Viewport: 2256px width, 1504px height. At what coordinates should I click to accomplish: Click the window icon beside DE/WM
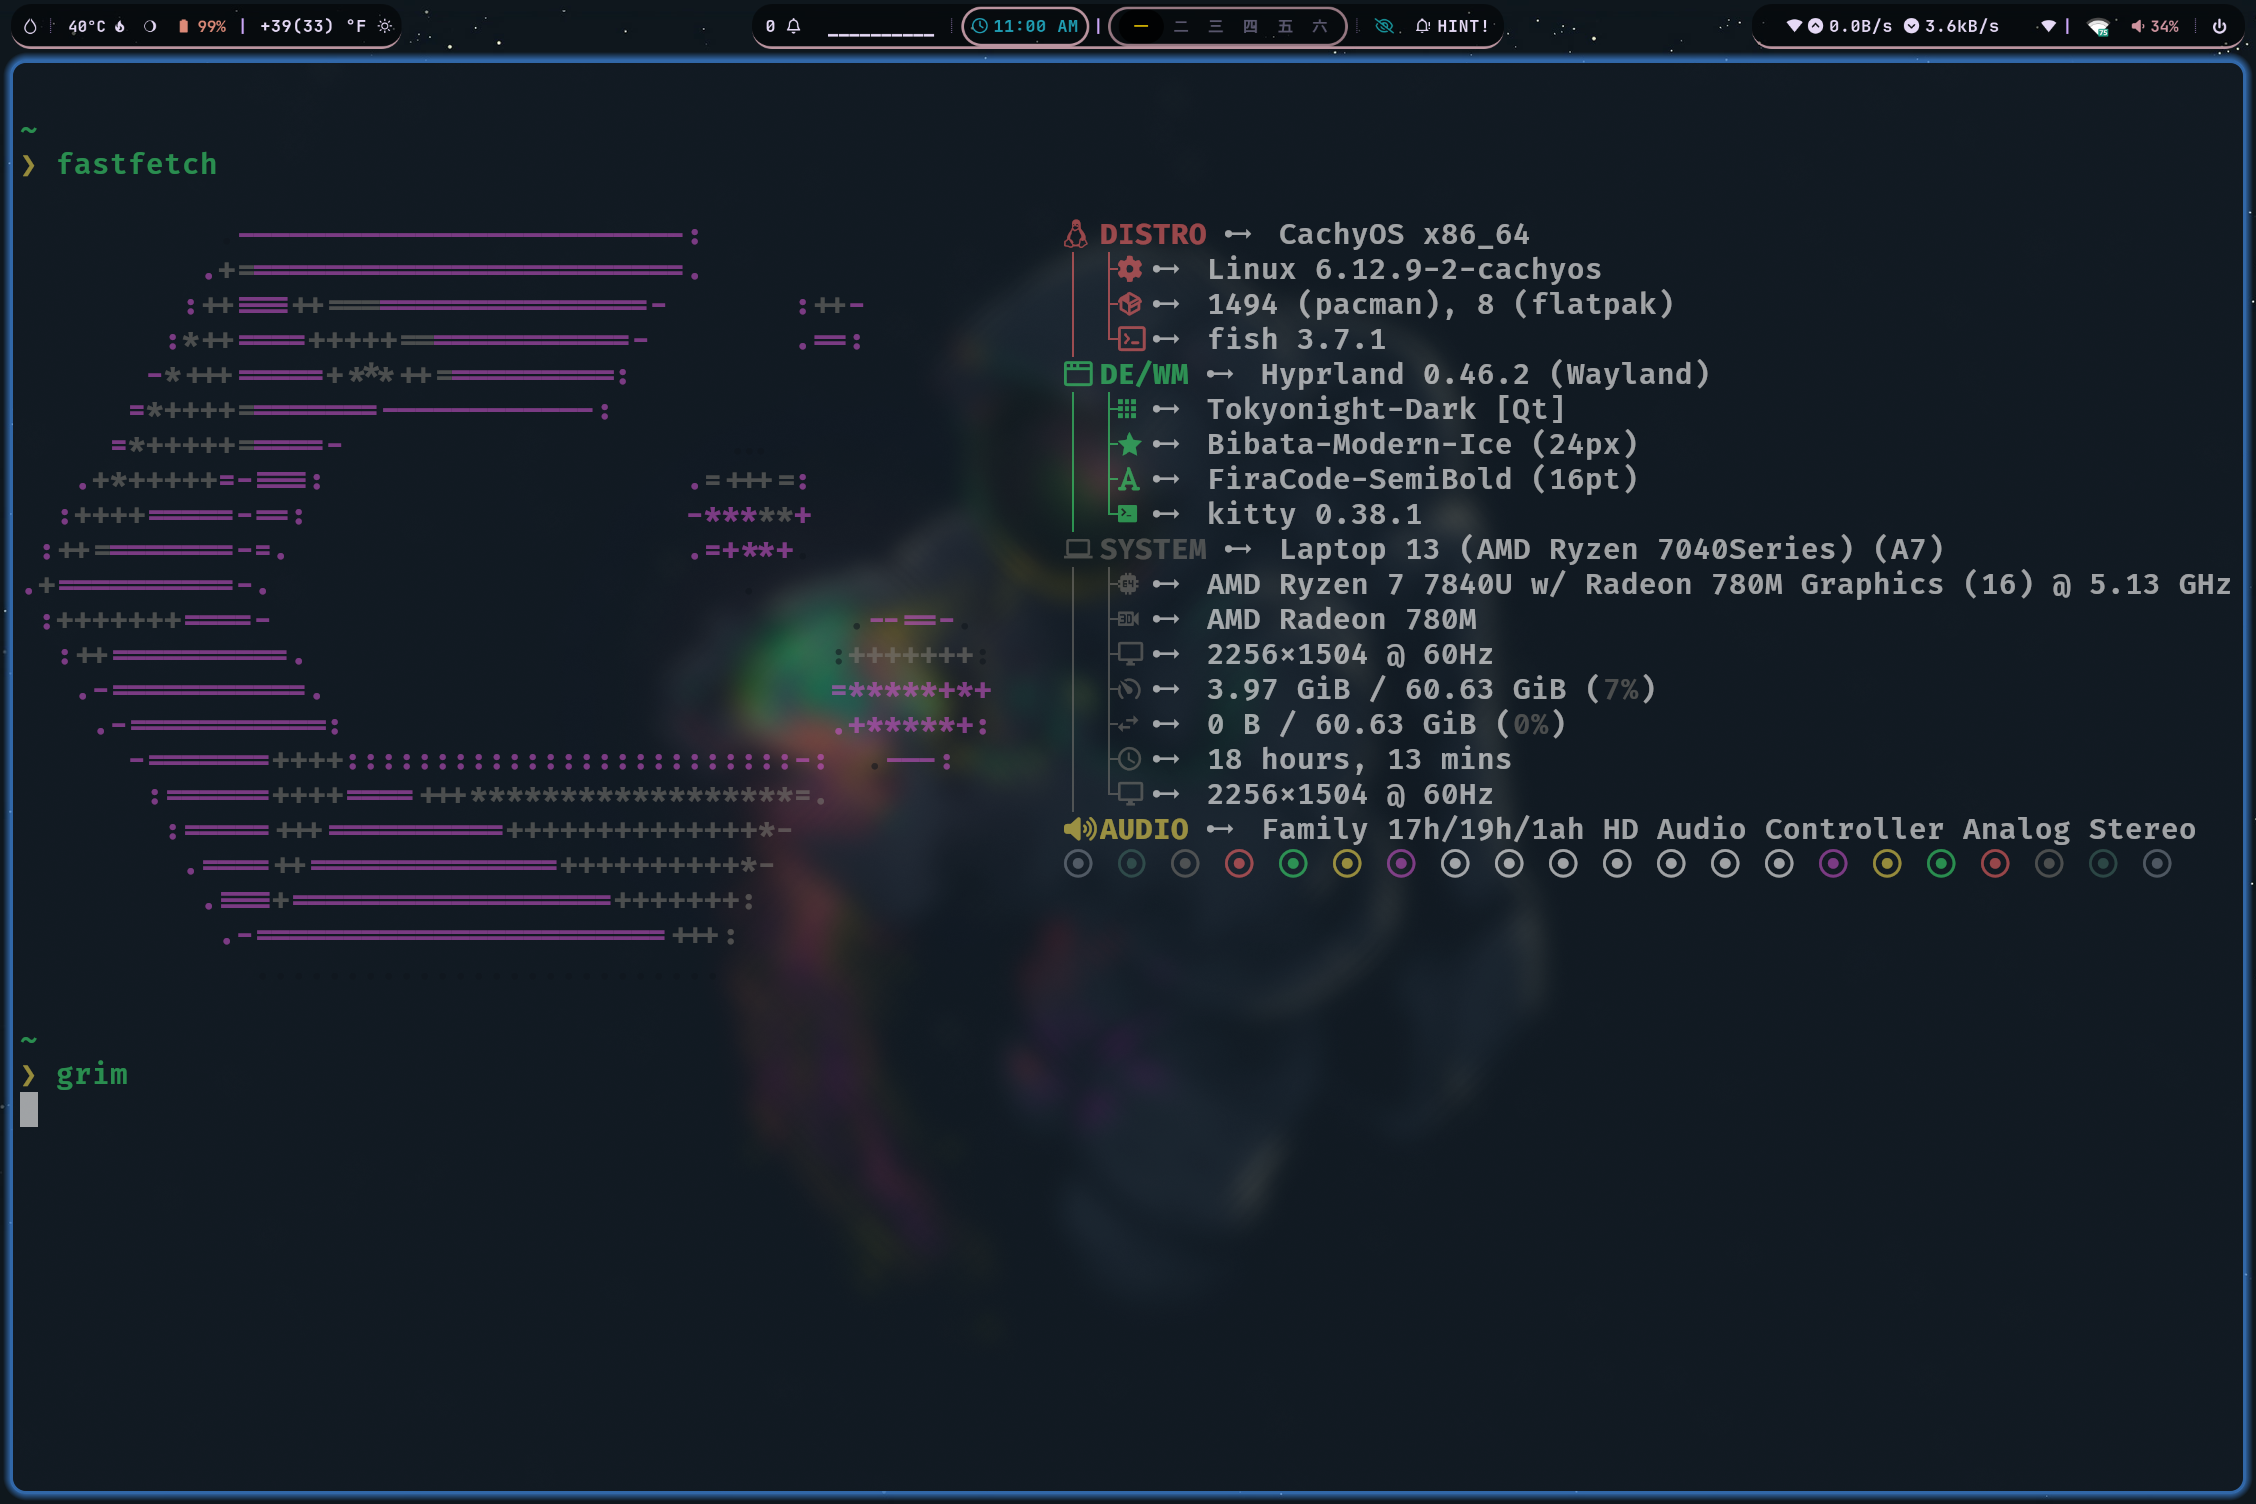coord(1078,374)
